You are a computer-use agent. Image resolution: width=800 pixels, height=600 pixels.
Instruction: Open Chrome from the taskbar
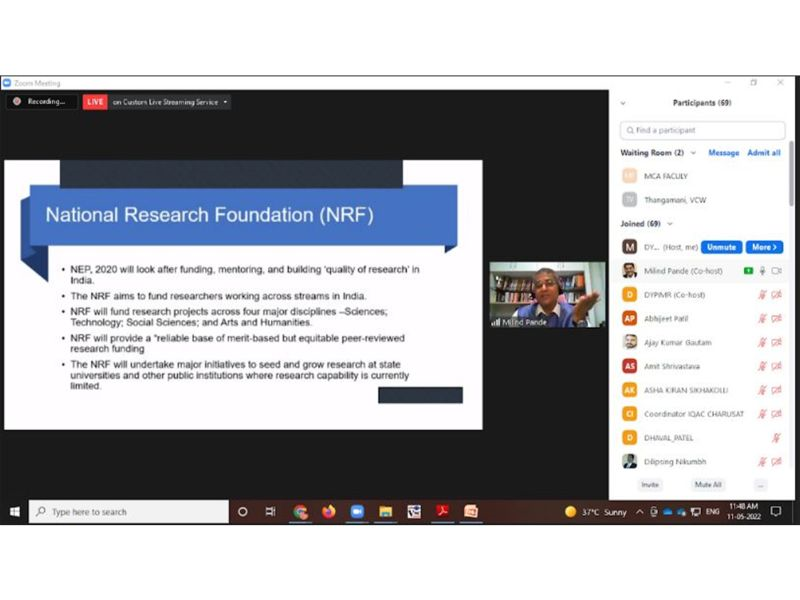(x=300, y=511)
